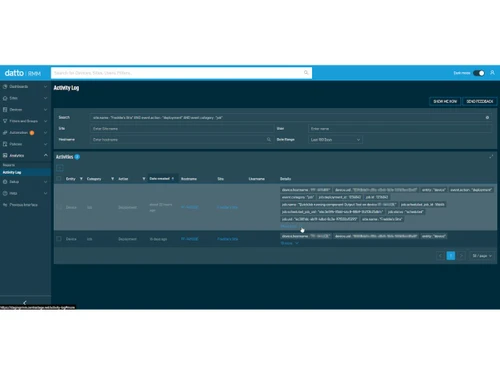Click the Help sidebar icon
500x375 pixels.
pos(5,193)
